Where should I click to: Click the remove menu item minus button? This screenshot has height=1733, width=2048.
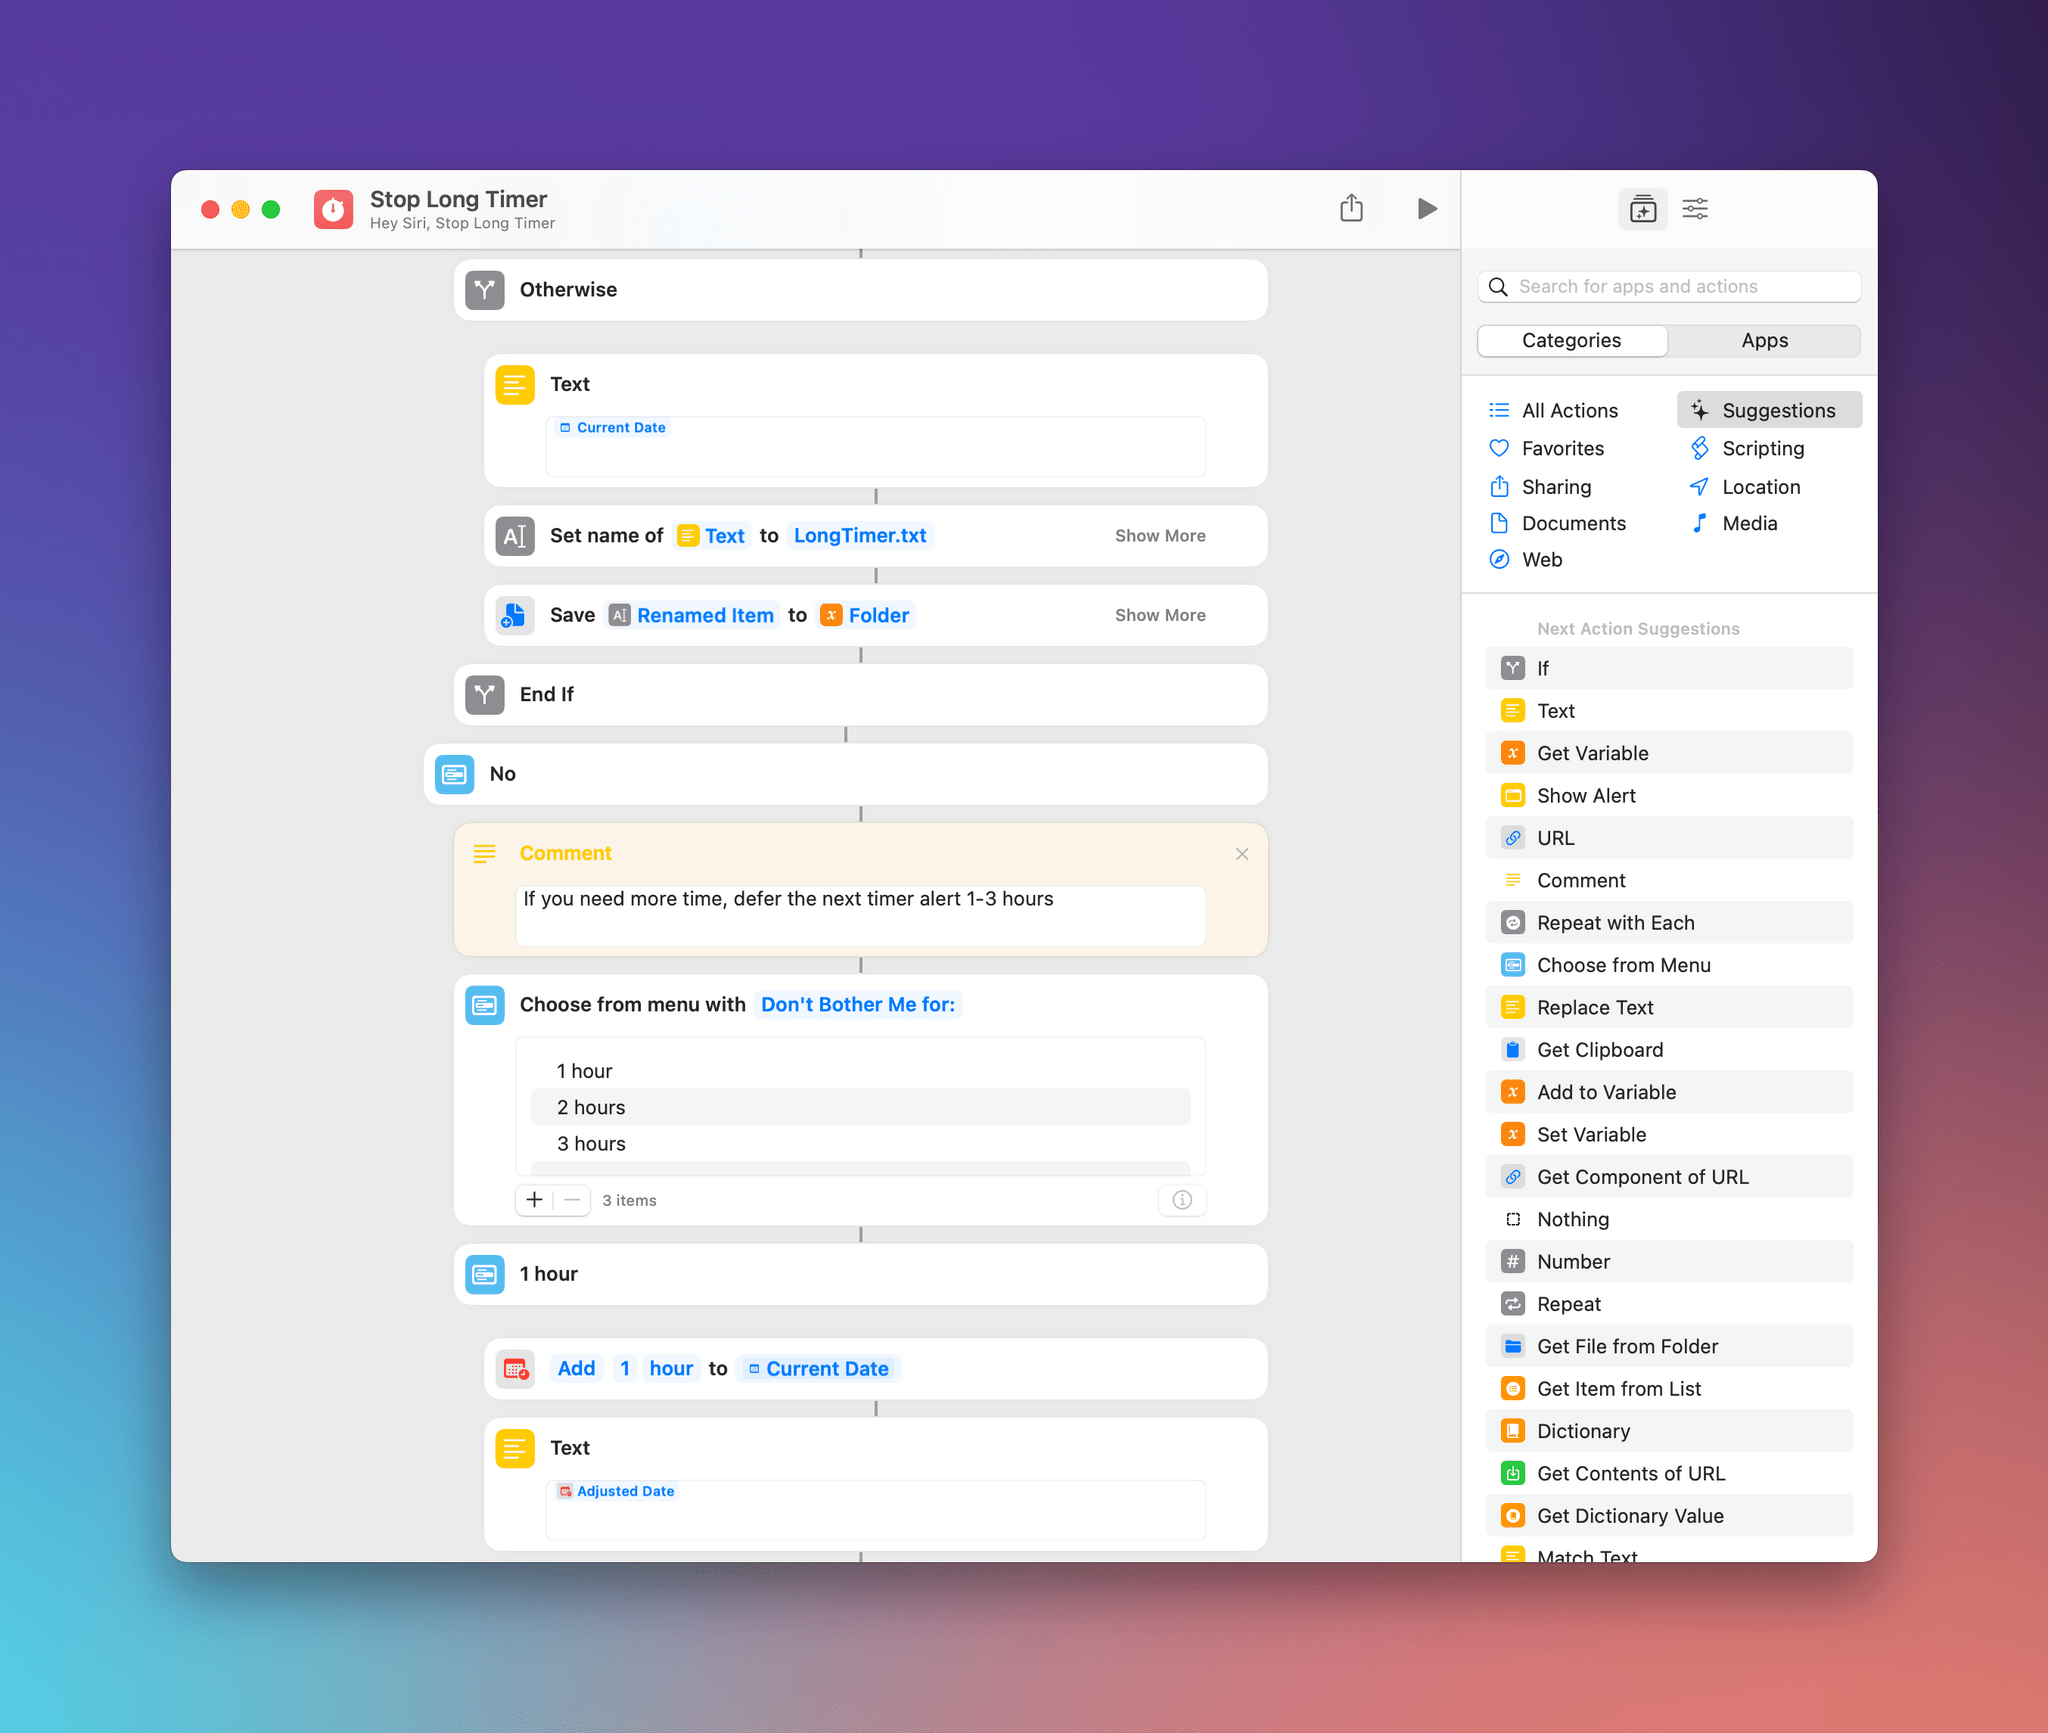(x=573, y=1200)
